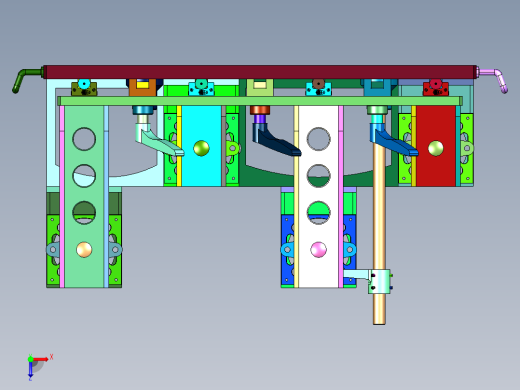Select the top hole in white plate
The image size is (520, 390).
tap(319, 139)
